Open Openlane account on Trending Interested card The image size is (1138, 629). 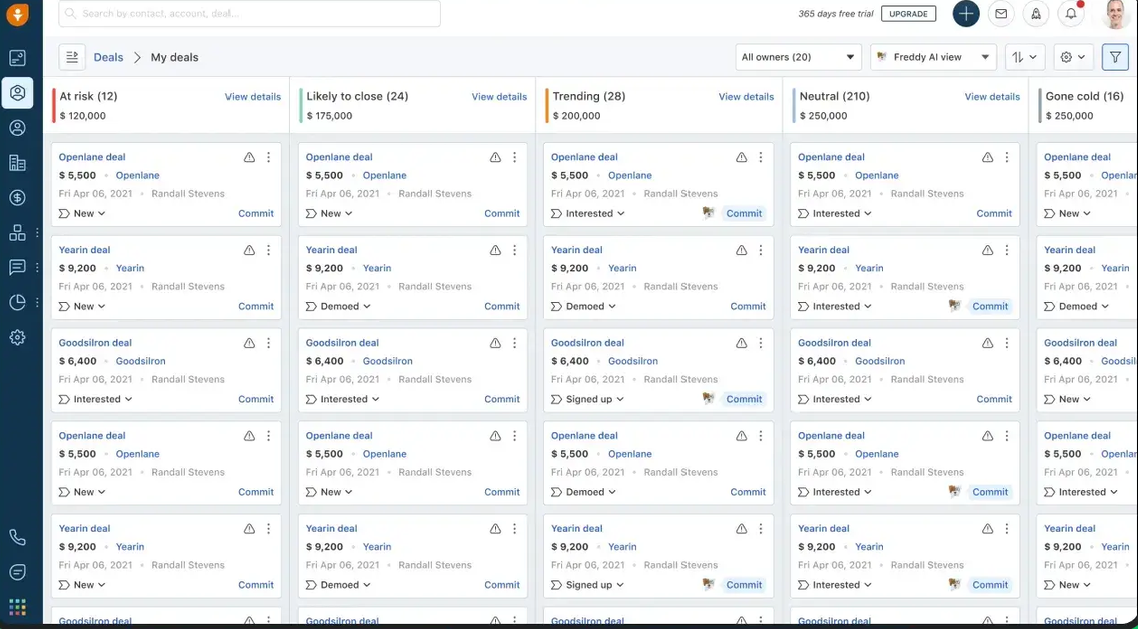[630, 175]
